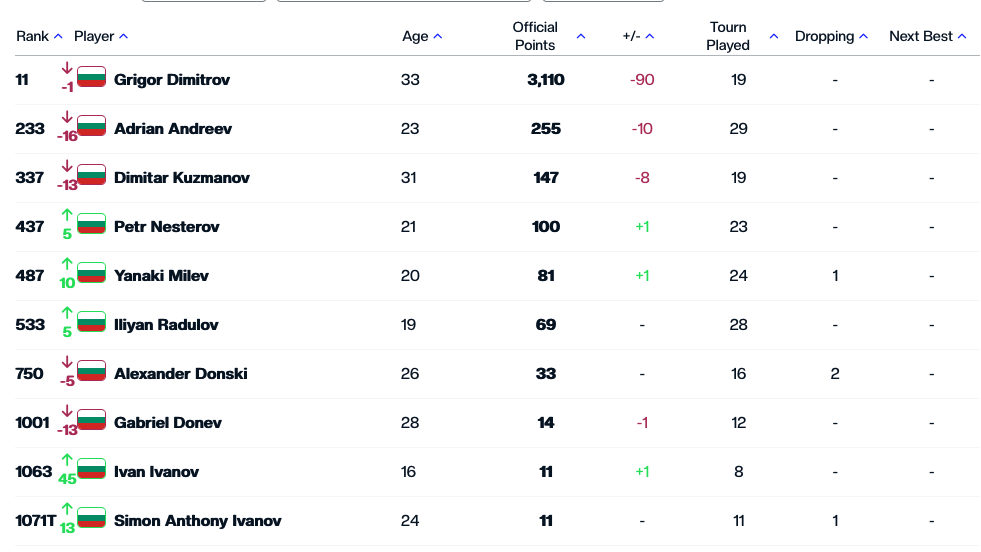
Task: Click the green up arrow for Yanaki Milev
Action: 67,264
